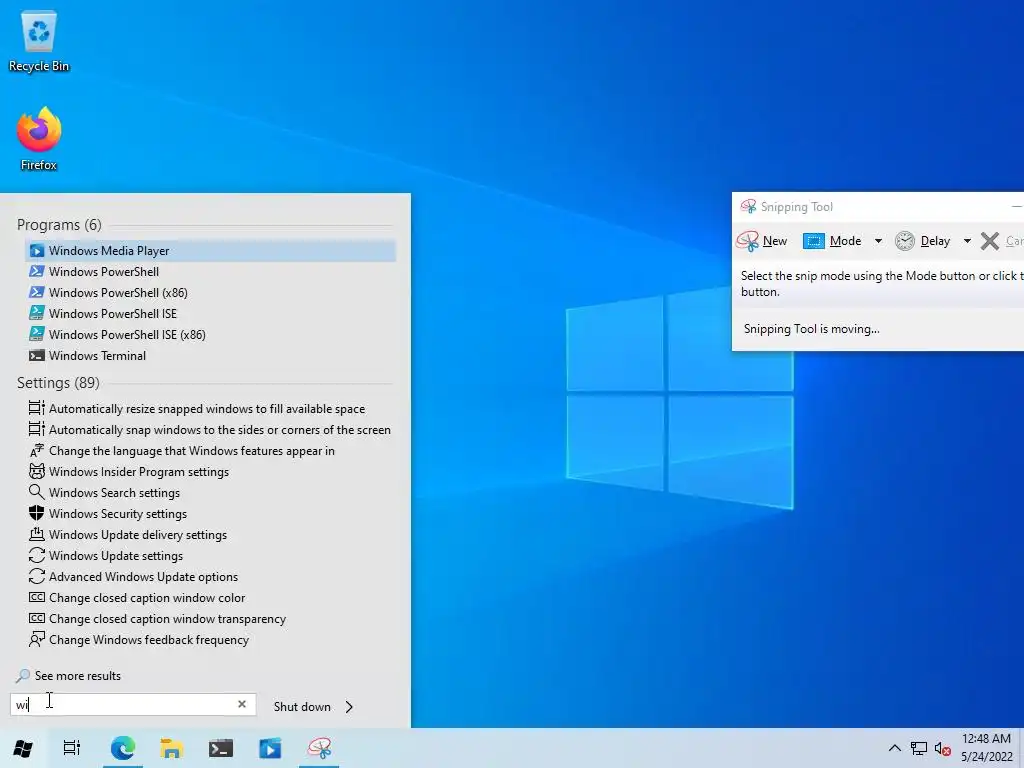Image resolution: width=1024 pixels, height=768 pixels.
Task: Launch Firefox from the desktop icon
Action: 39,138
